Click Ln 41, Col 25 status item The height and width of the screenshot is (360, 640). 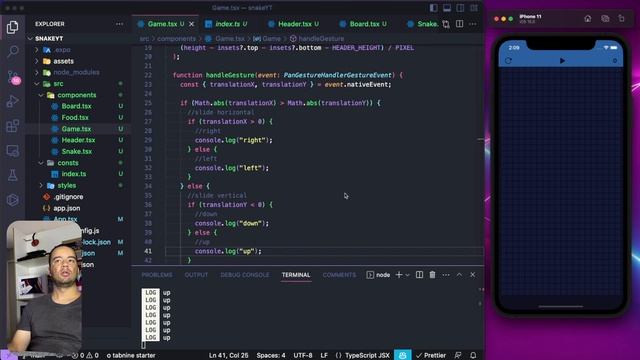click(228, 355)
